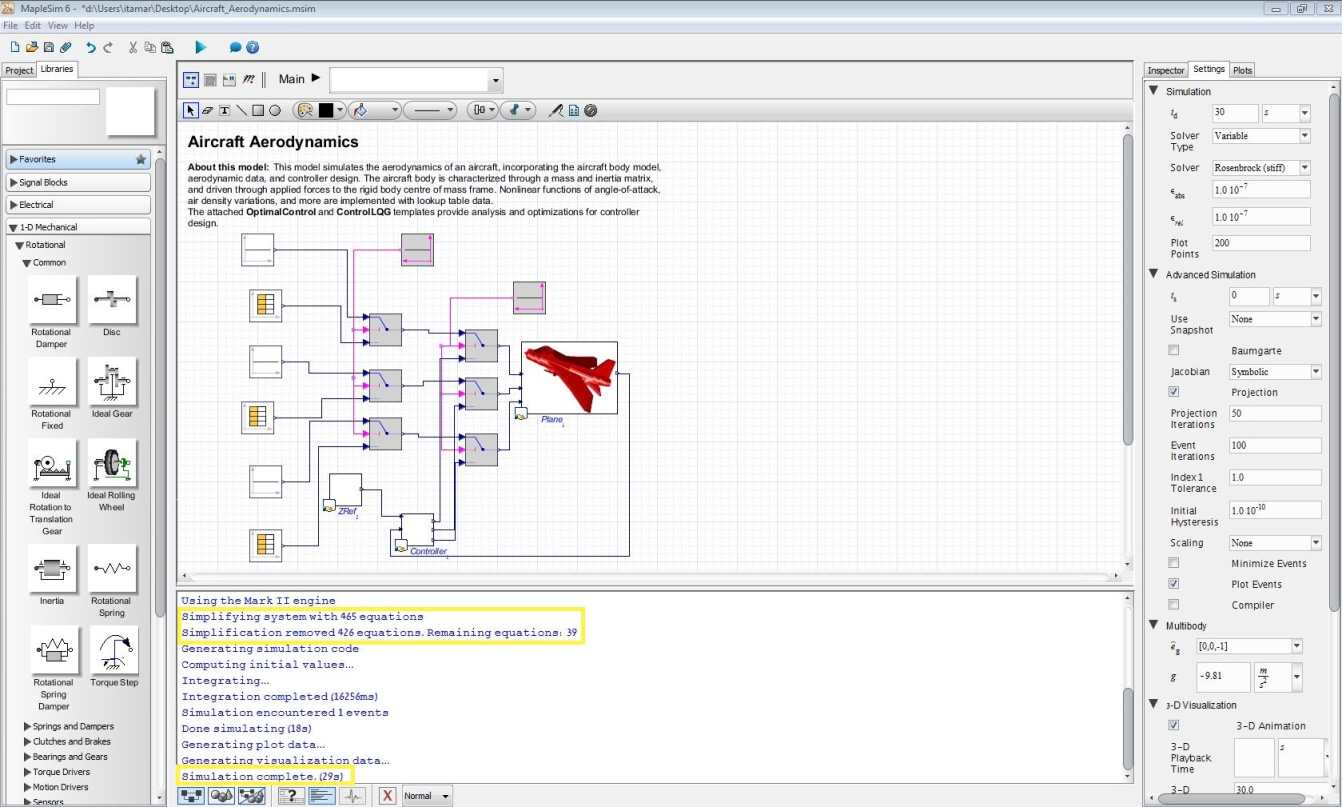Toggle the Compiler checkbox
This screenshot has width=1342, height=807.
1173,604
